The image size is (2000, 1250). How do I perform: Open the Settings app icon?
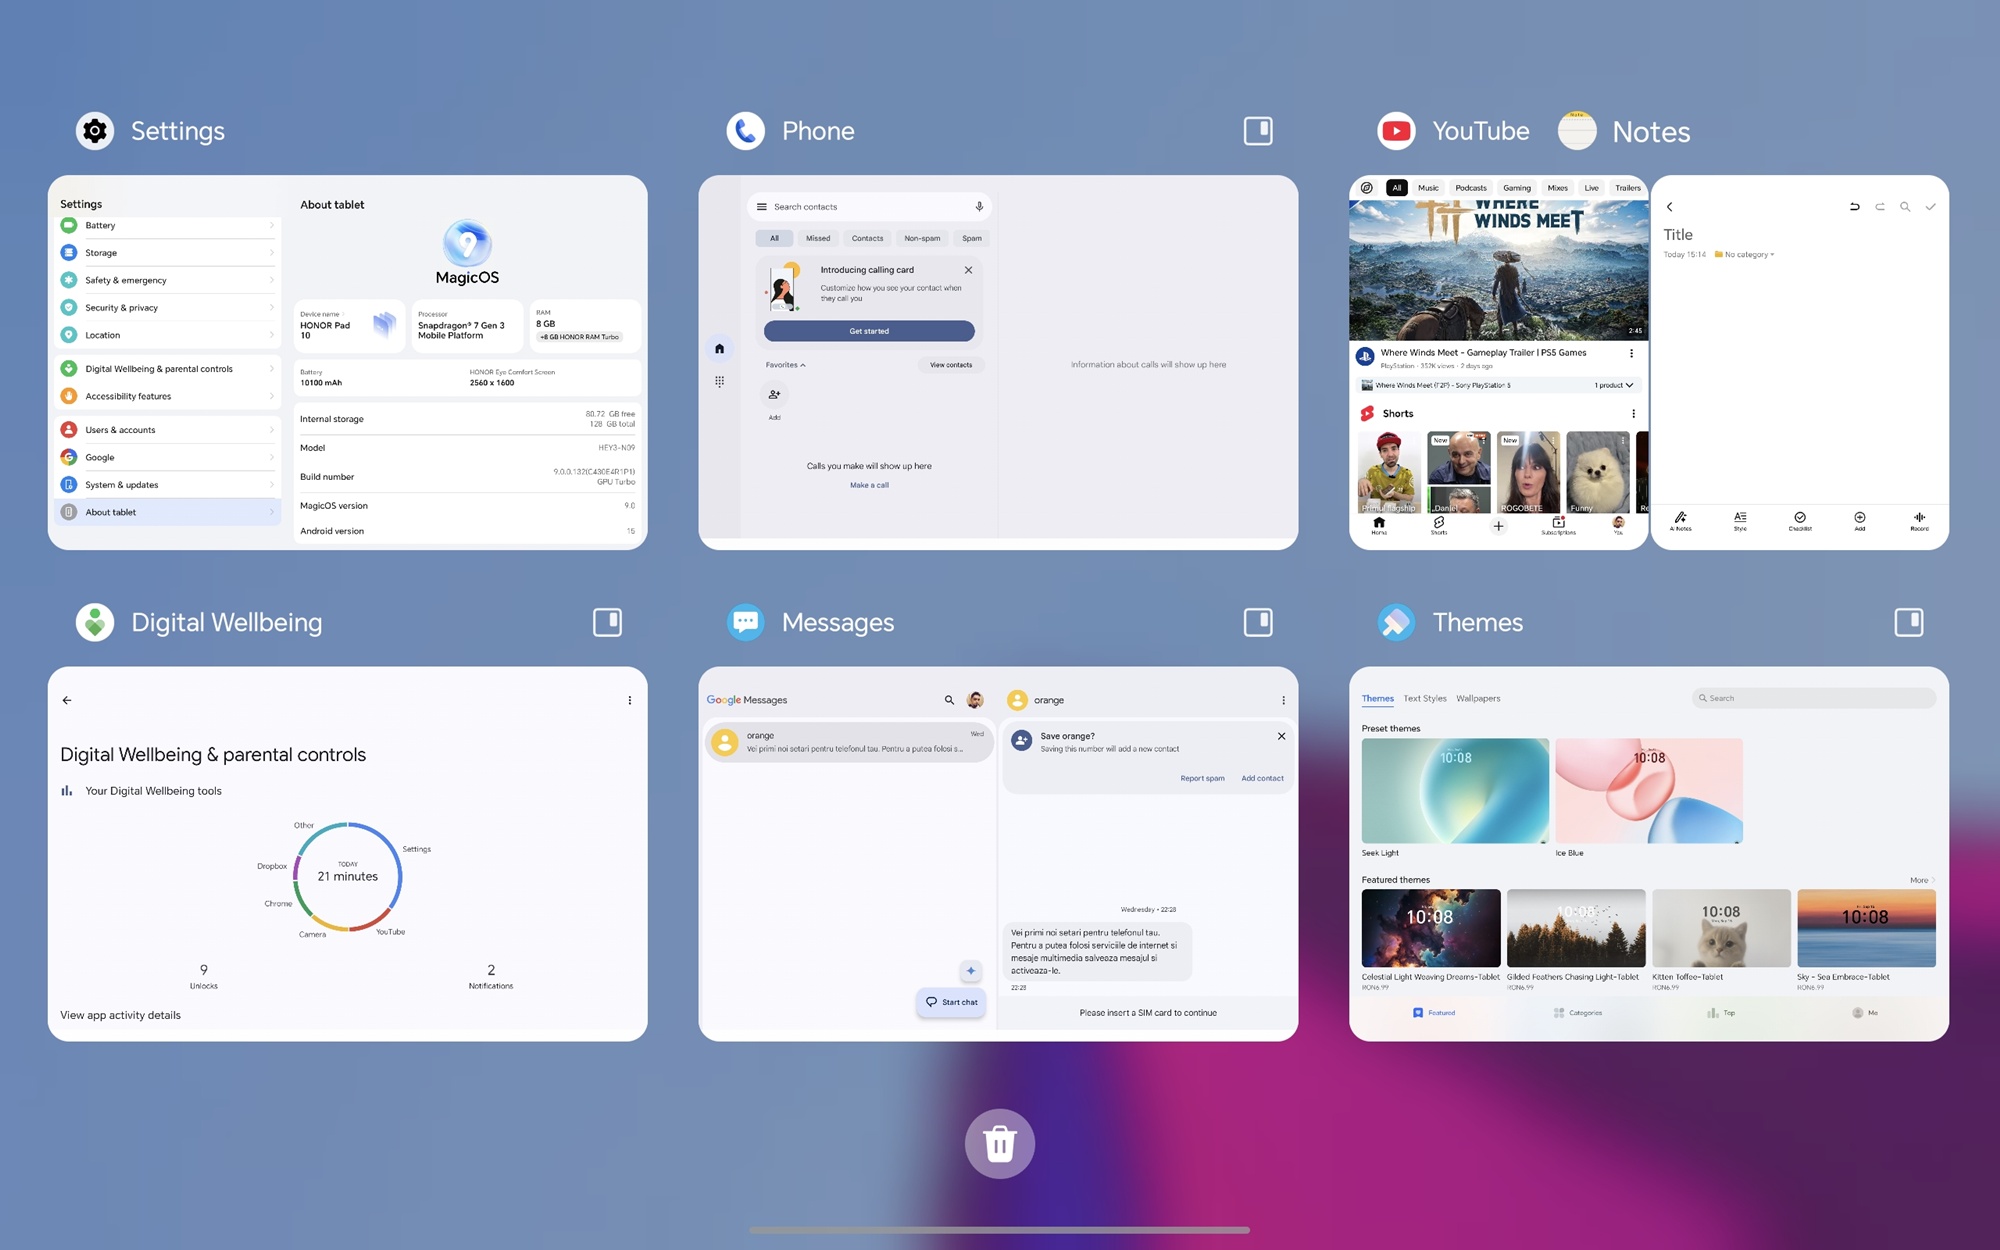[95, 131]
